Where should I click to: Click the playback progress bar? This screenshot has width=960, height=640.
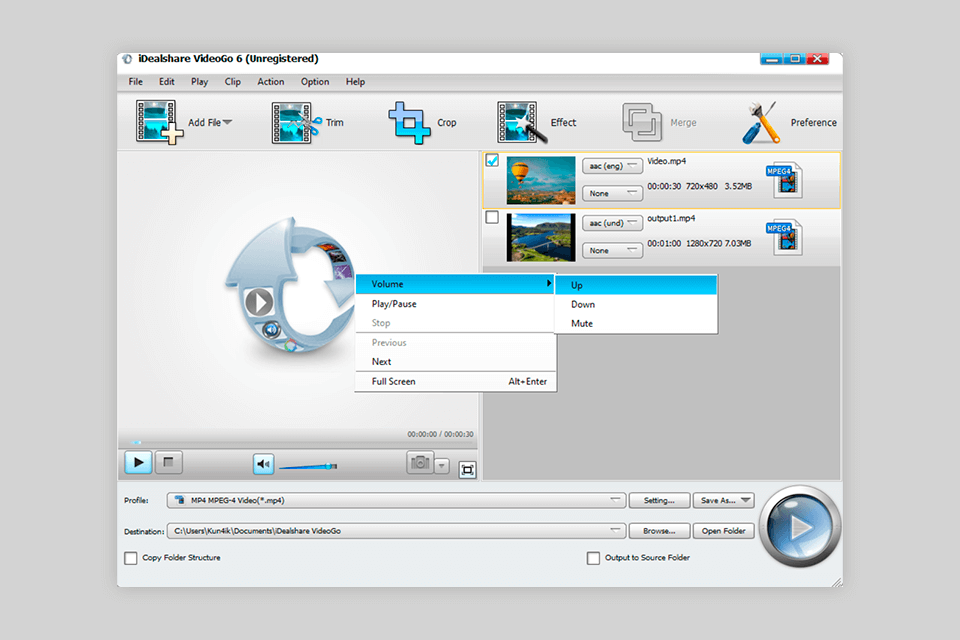(x=297, y=442)
